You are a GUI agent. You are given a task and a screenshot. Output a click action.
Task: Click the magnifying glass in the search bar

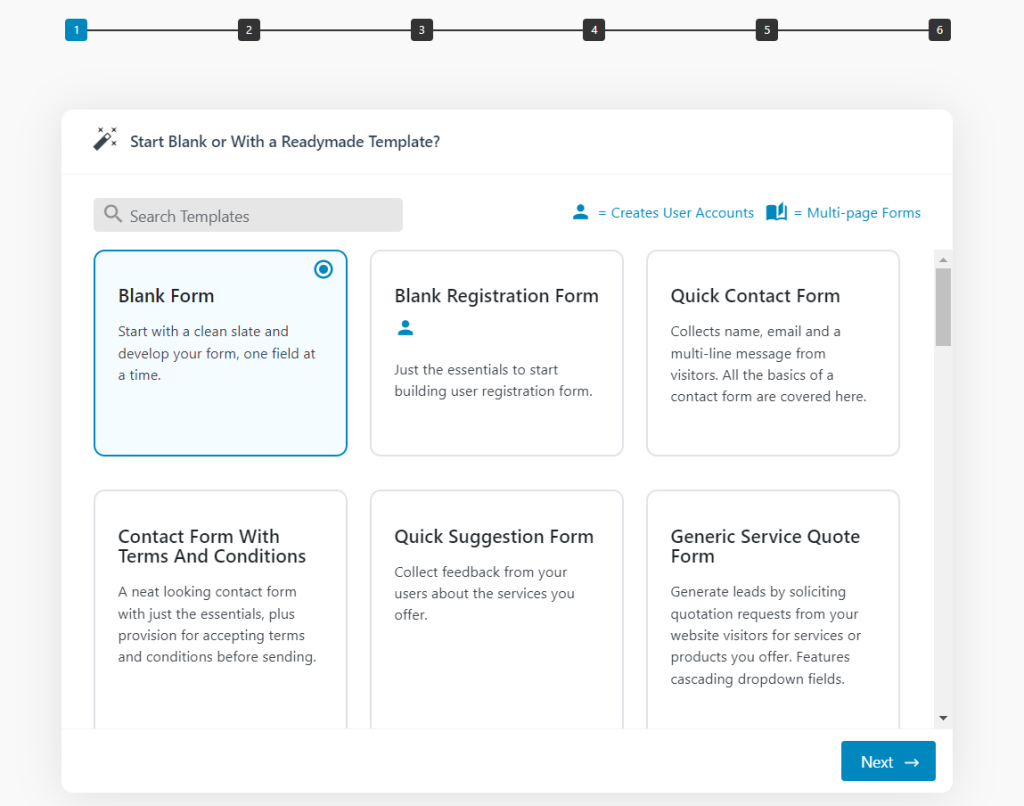[x=112, y=214]
